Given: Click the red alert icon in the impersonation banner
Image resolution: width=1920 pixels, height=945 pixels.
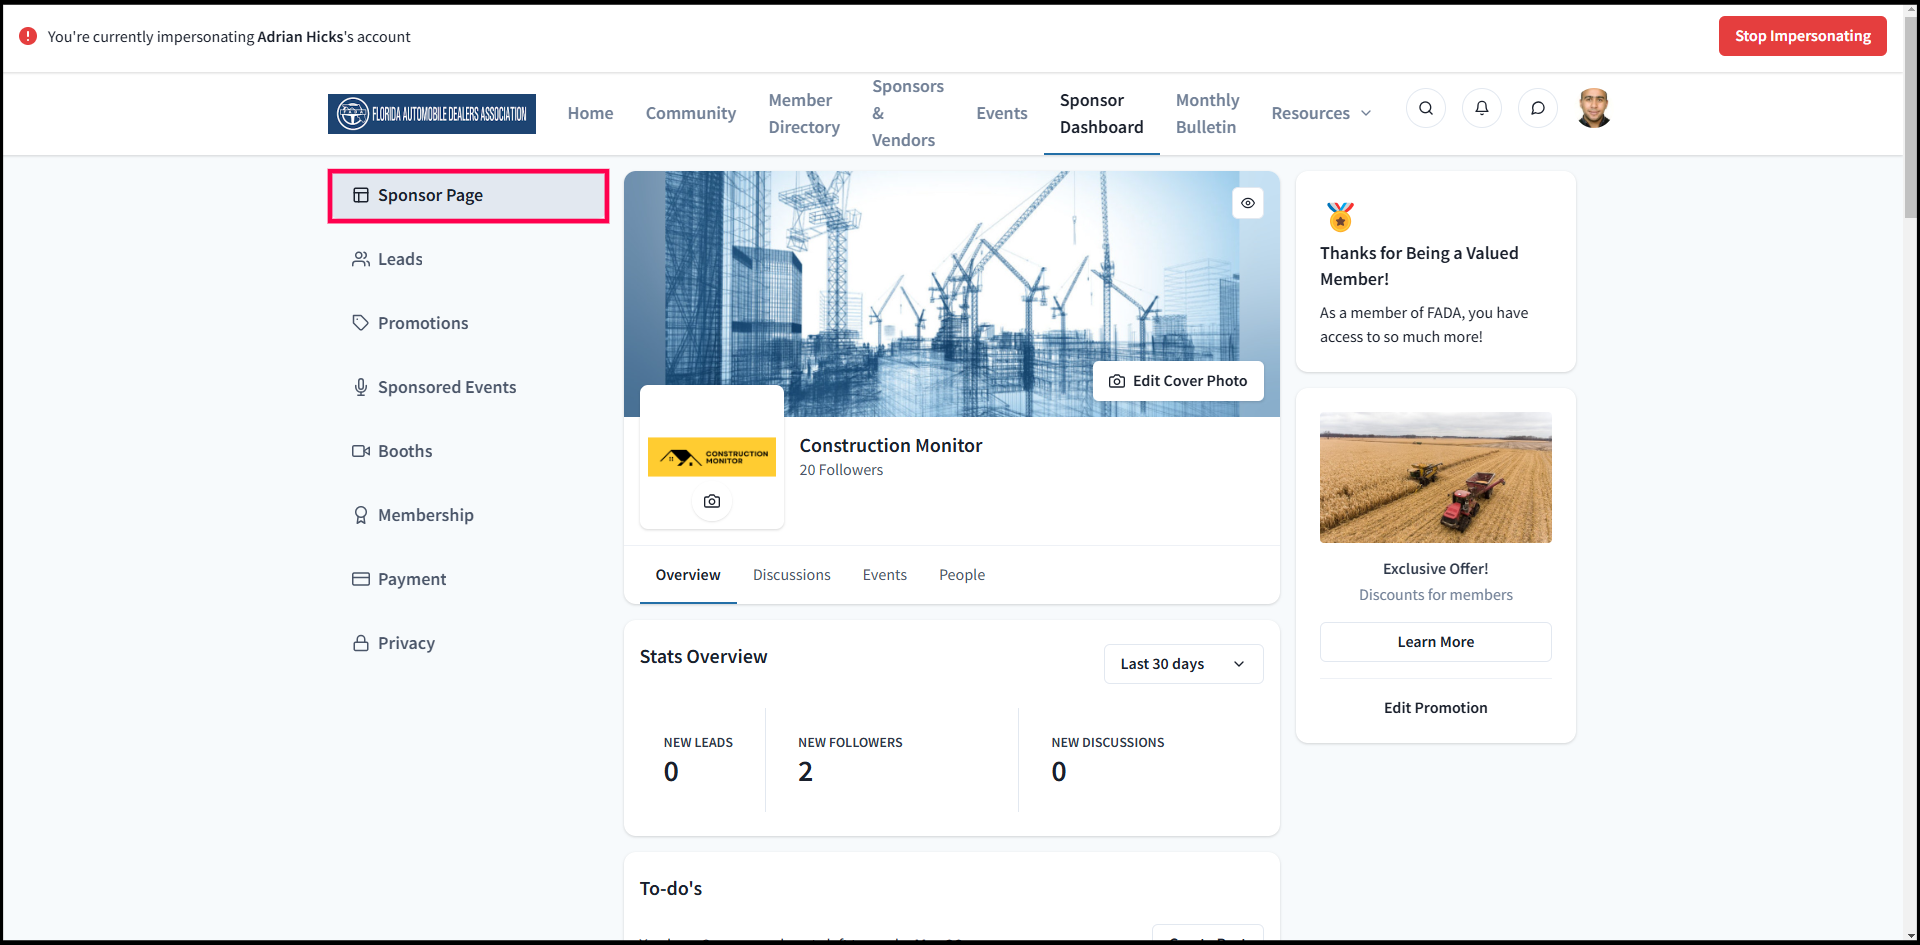Looking at the screenshot, I should click(x=28, y=36).
